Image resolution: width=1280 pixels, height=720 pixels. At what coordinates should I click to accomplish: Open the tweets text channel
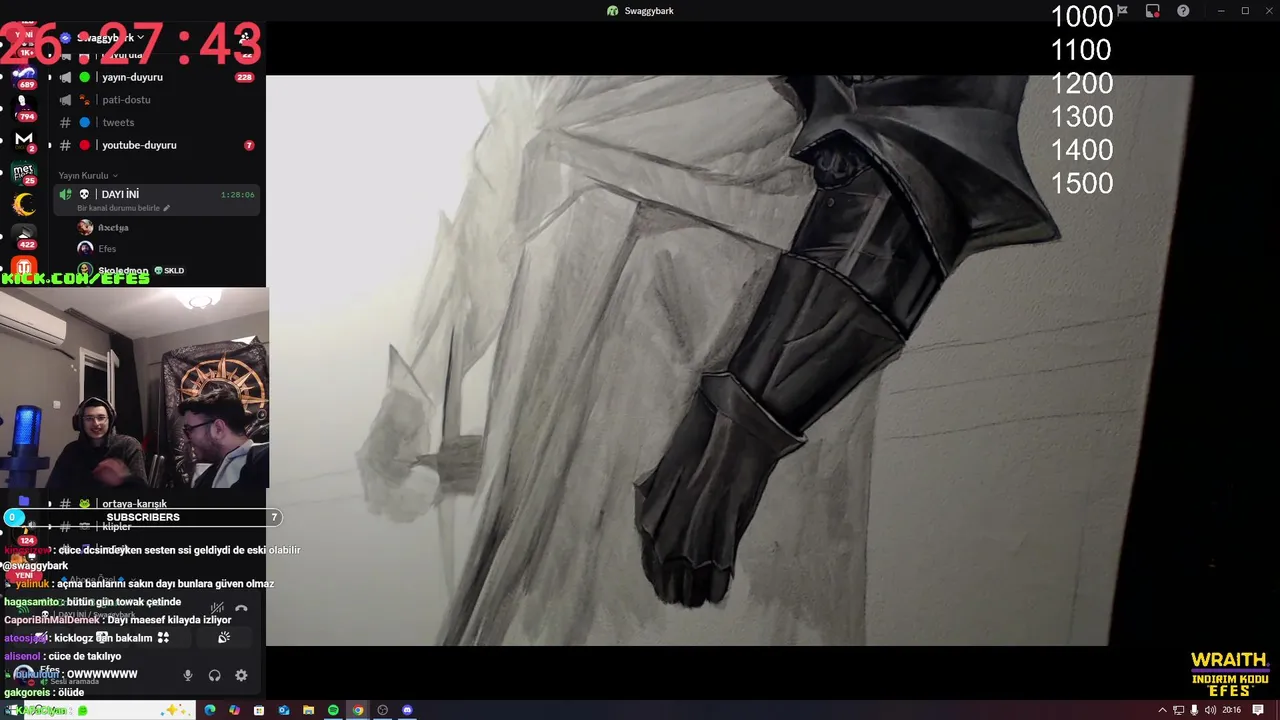[x=156, y=122]
